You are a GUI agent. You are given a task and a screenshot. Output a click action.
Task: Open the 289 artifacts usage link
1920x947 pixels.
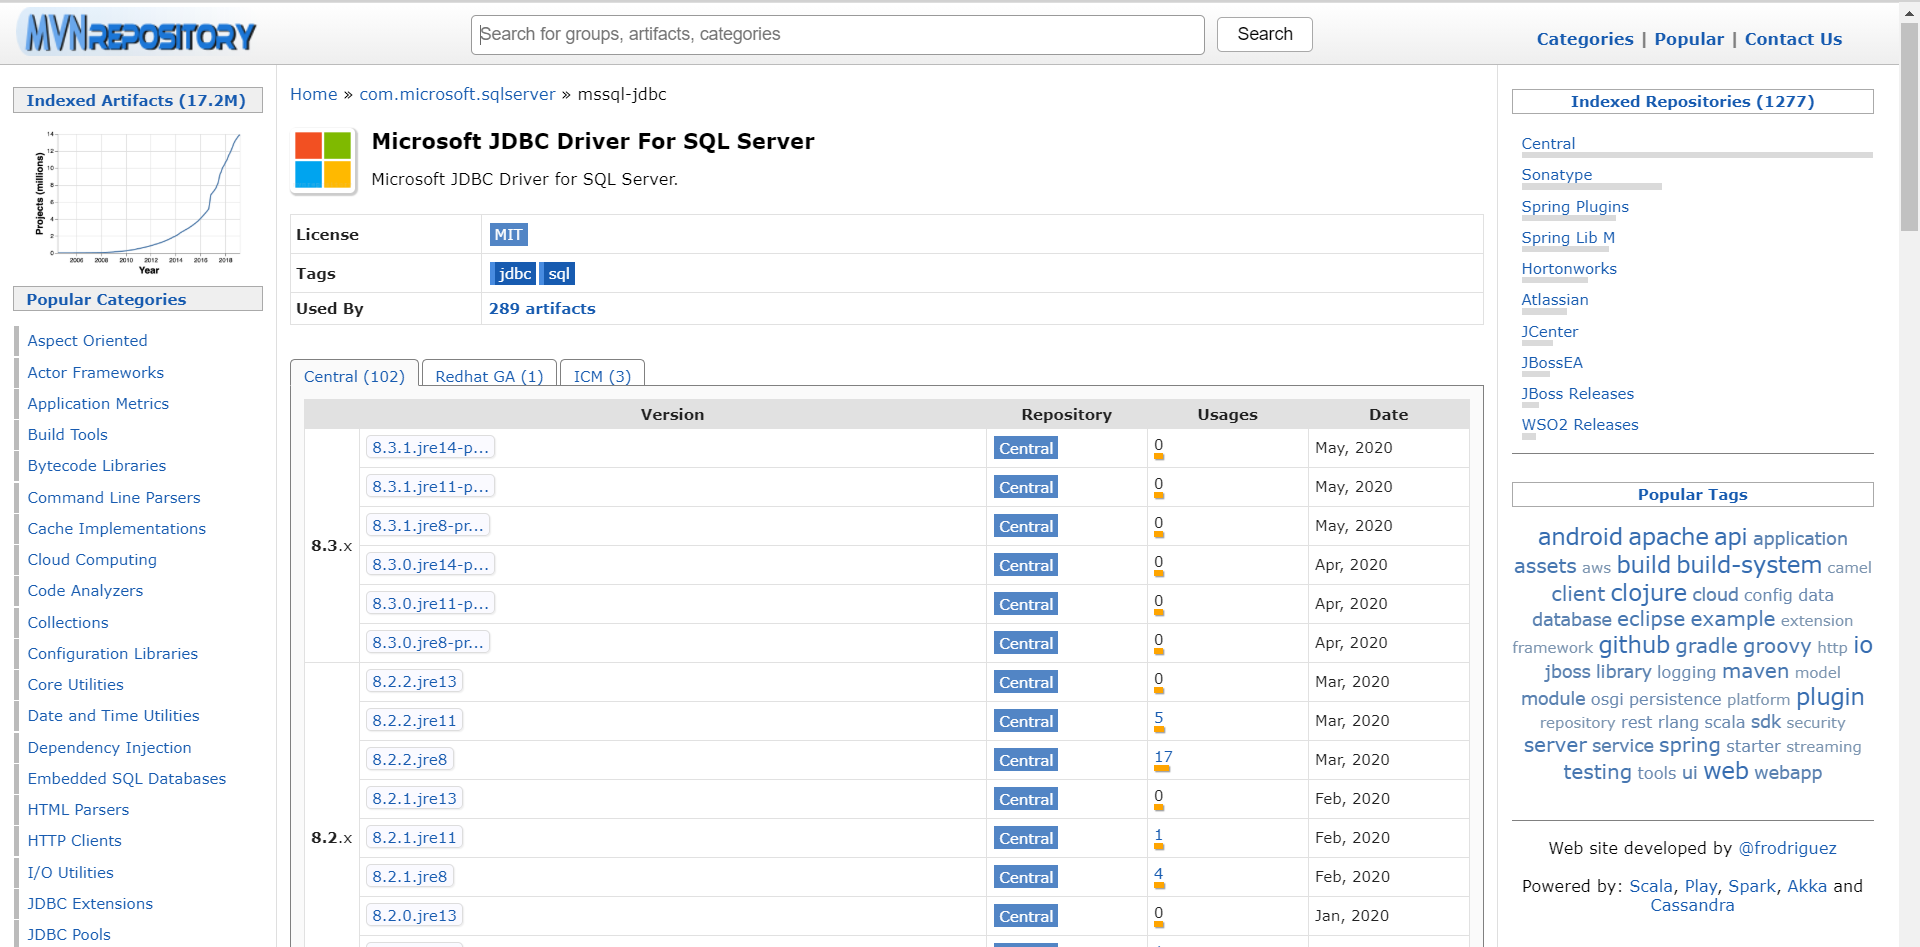[x=542, y=309]
